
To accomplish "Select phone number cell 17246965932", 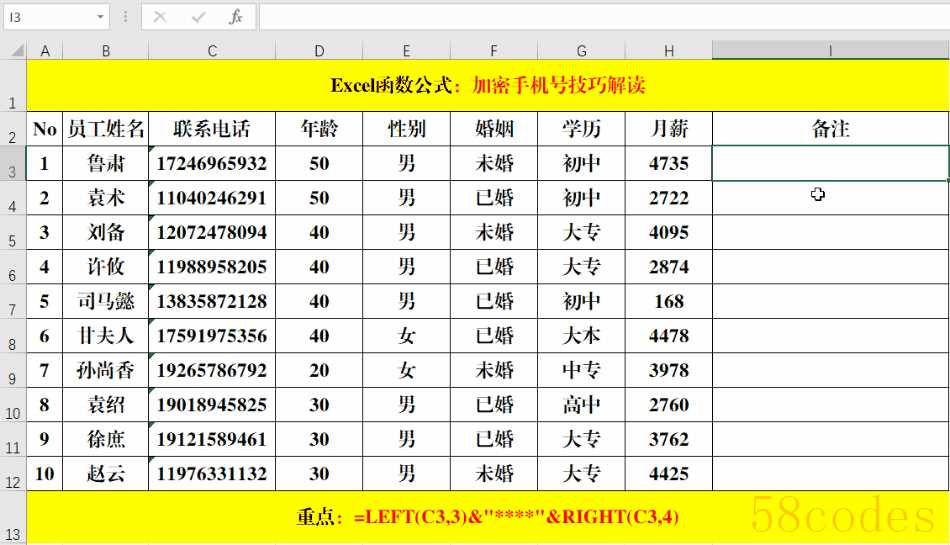I will tap(212, 163).
